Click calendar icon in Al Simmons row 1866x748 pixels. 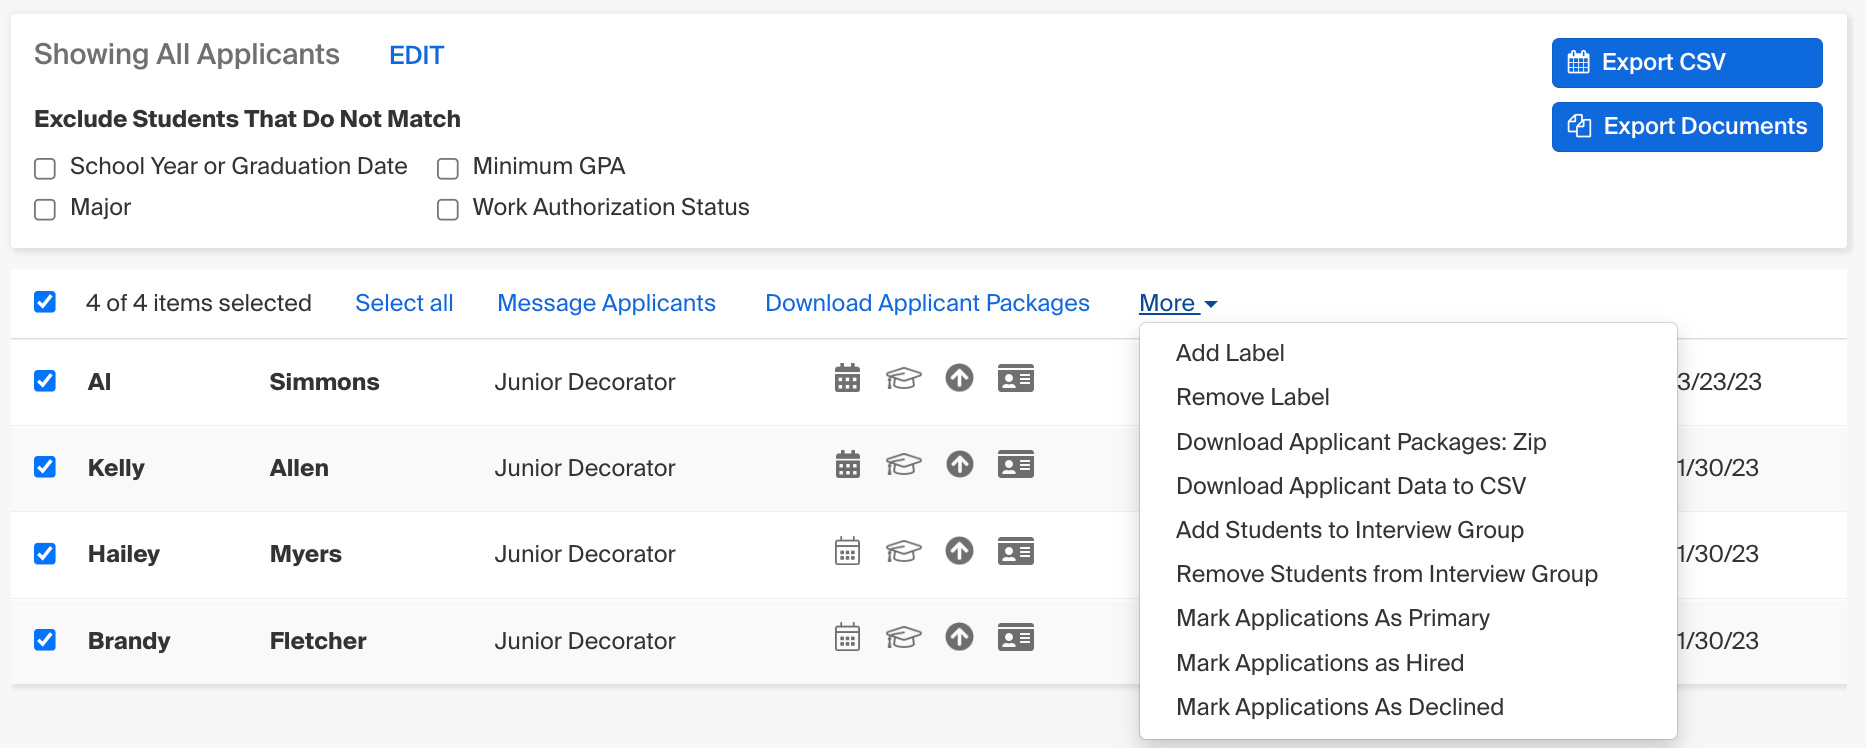847,378
